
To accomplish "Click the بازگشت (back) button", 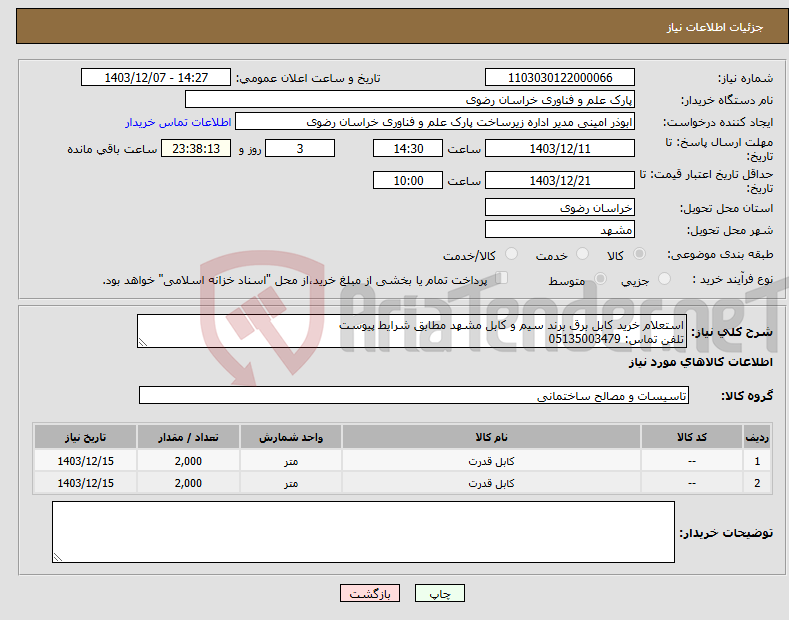I will 370,593.
